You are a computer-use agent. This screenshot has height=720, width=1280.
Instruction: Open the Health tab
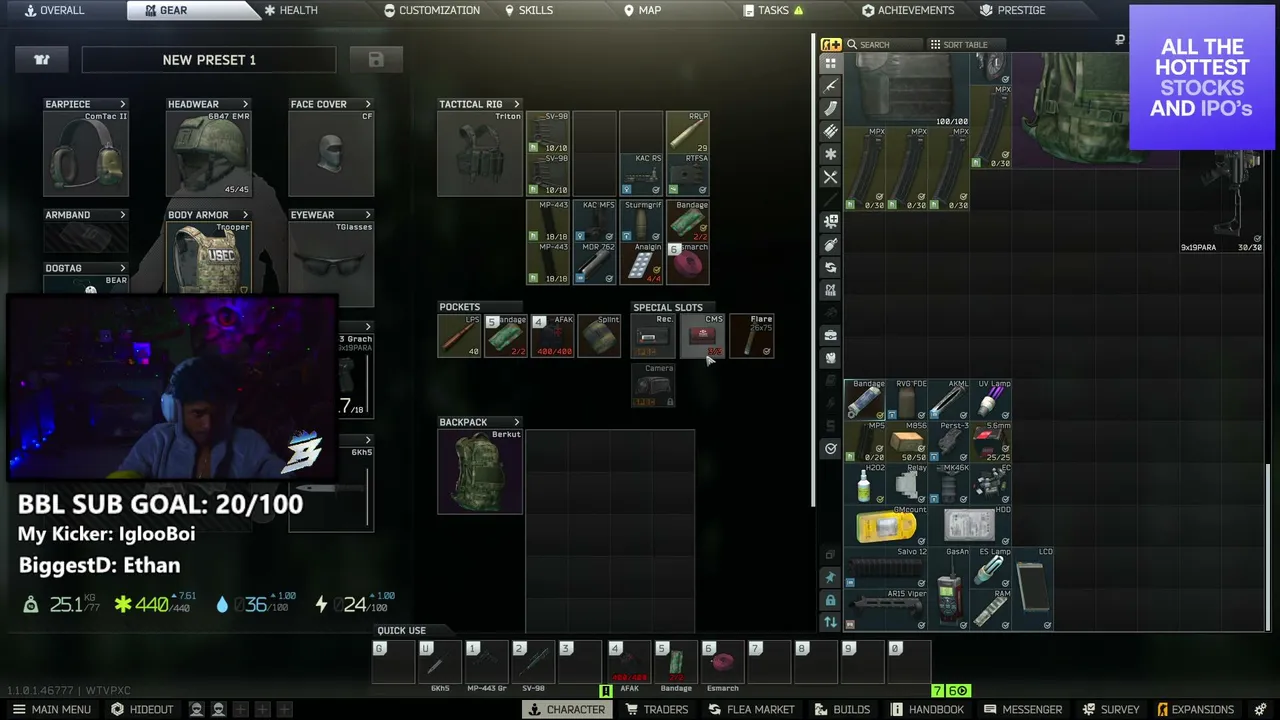(x=290, y=10)
